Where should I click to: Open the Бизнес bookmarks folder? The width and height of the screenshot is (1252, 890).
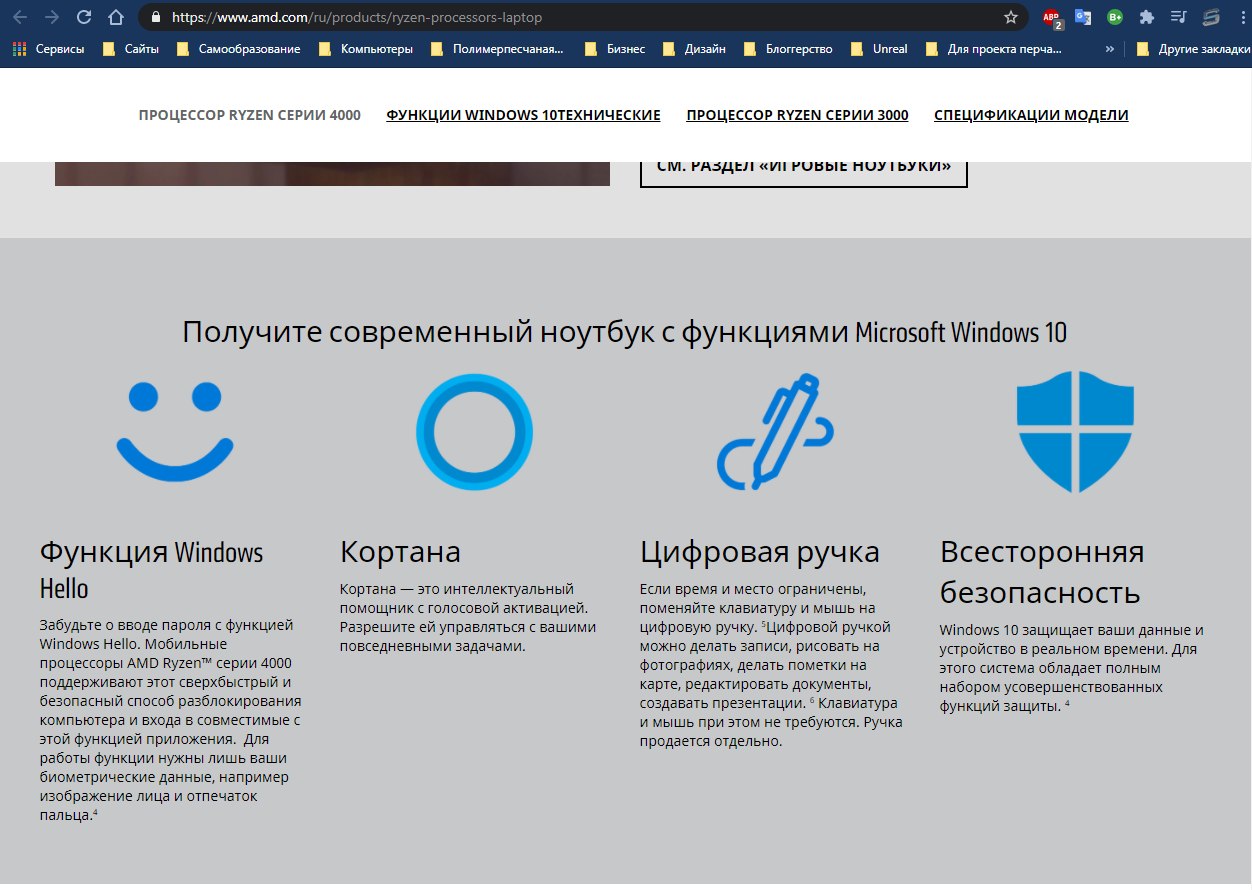[615, 49]
